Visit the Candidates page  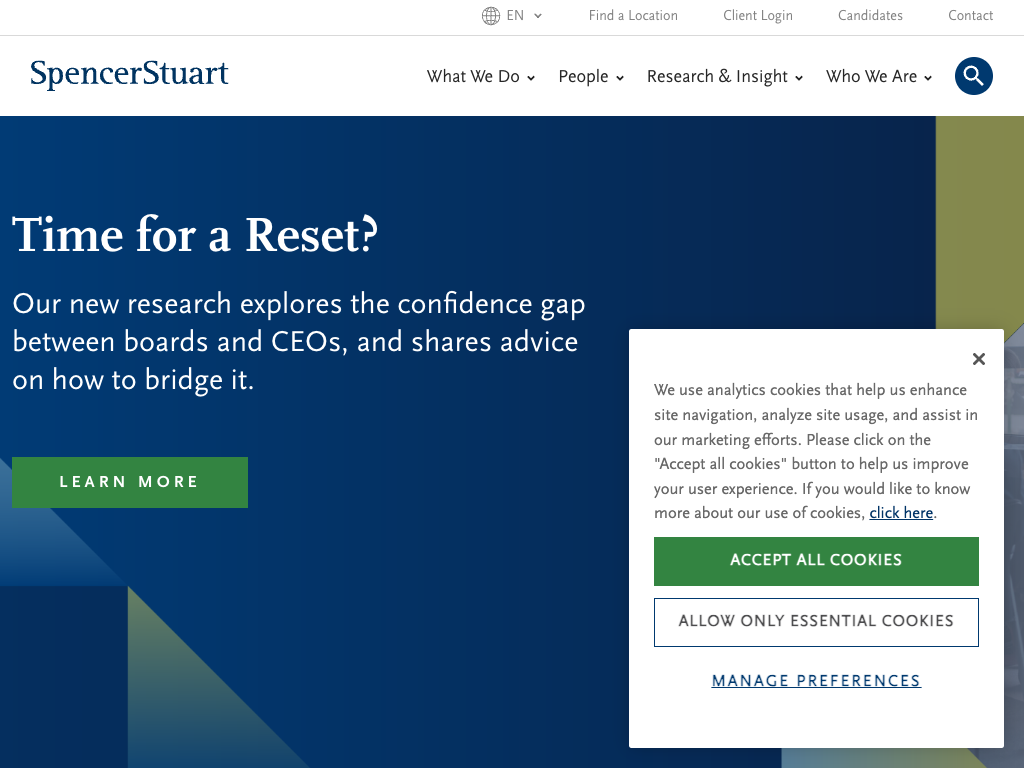(x=870, y=16)
